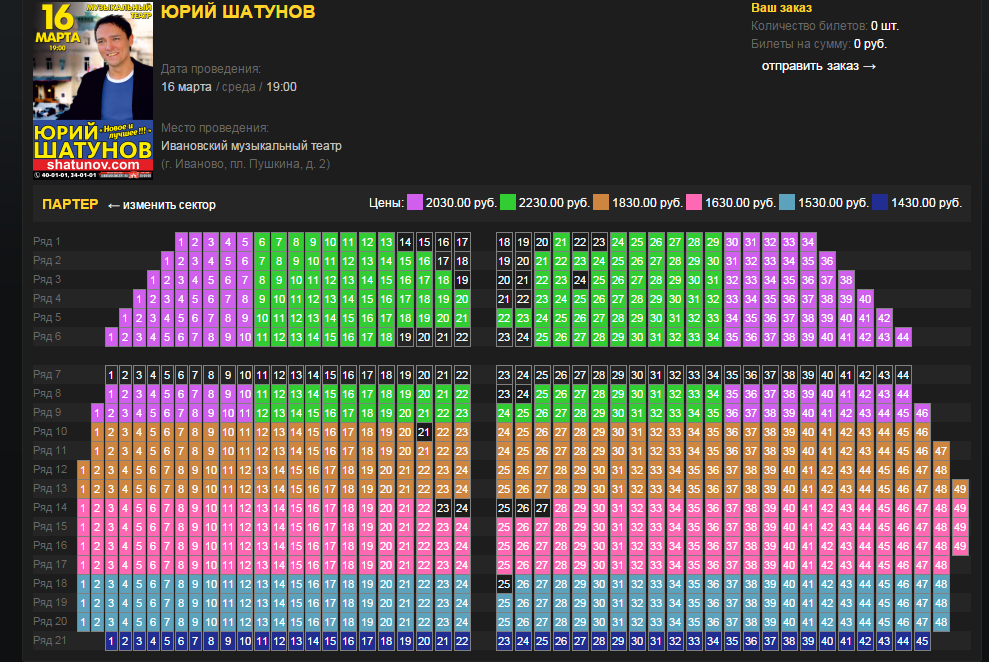Click the green 2230.00 руб. price swatch
The width and height of the screenshot is (989, 662).
point(507,203)
